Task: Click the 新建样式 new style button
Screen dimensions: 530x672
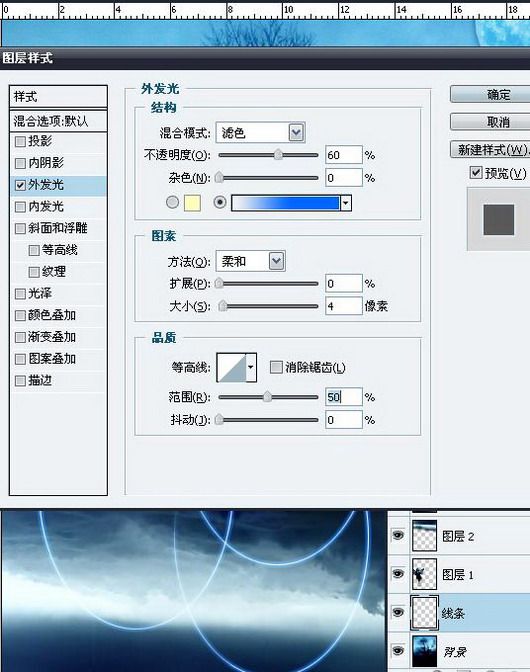Action: tap(491, 150)
